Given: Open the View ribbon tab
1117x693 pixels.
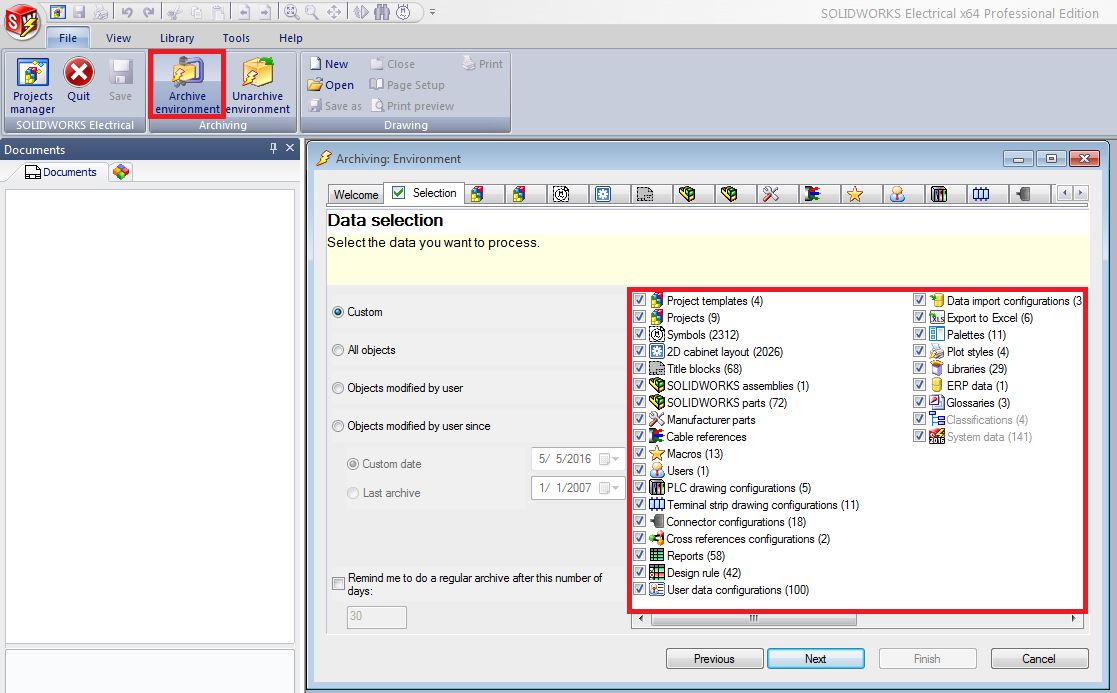Looking at the screenshot, I should point(118,38).
